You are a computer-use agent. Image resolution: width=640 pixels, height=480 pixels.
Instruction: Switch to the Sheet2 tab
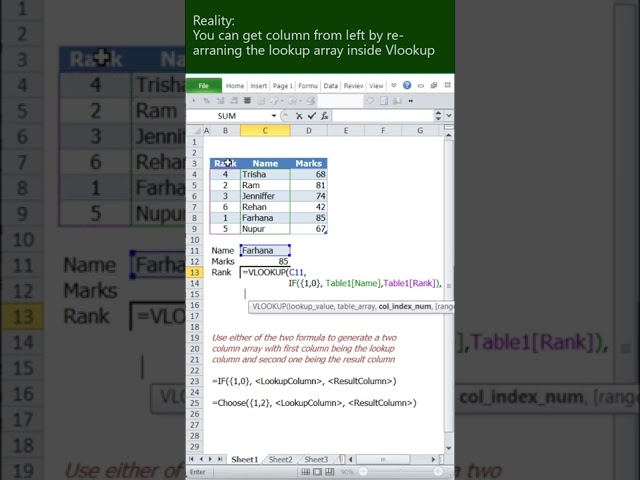click(x=280, y=460)
